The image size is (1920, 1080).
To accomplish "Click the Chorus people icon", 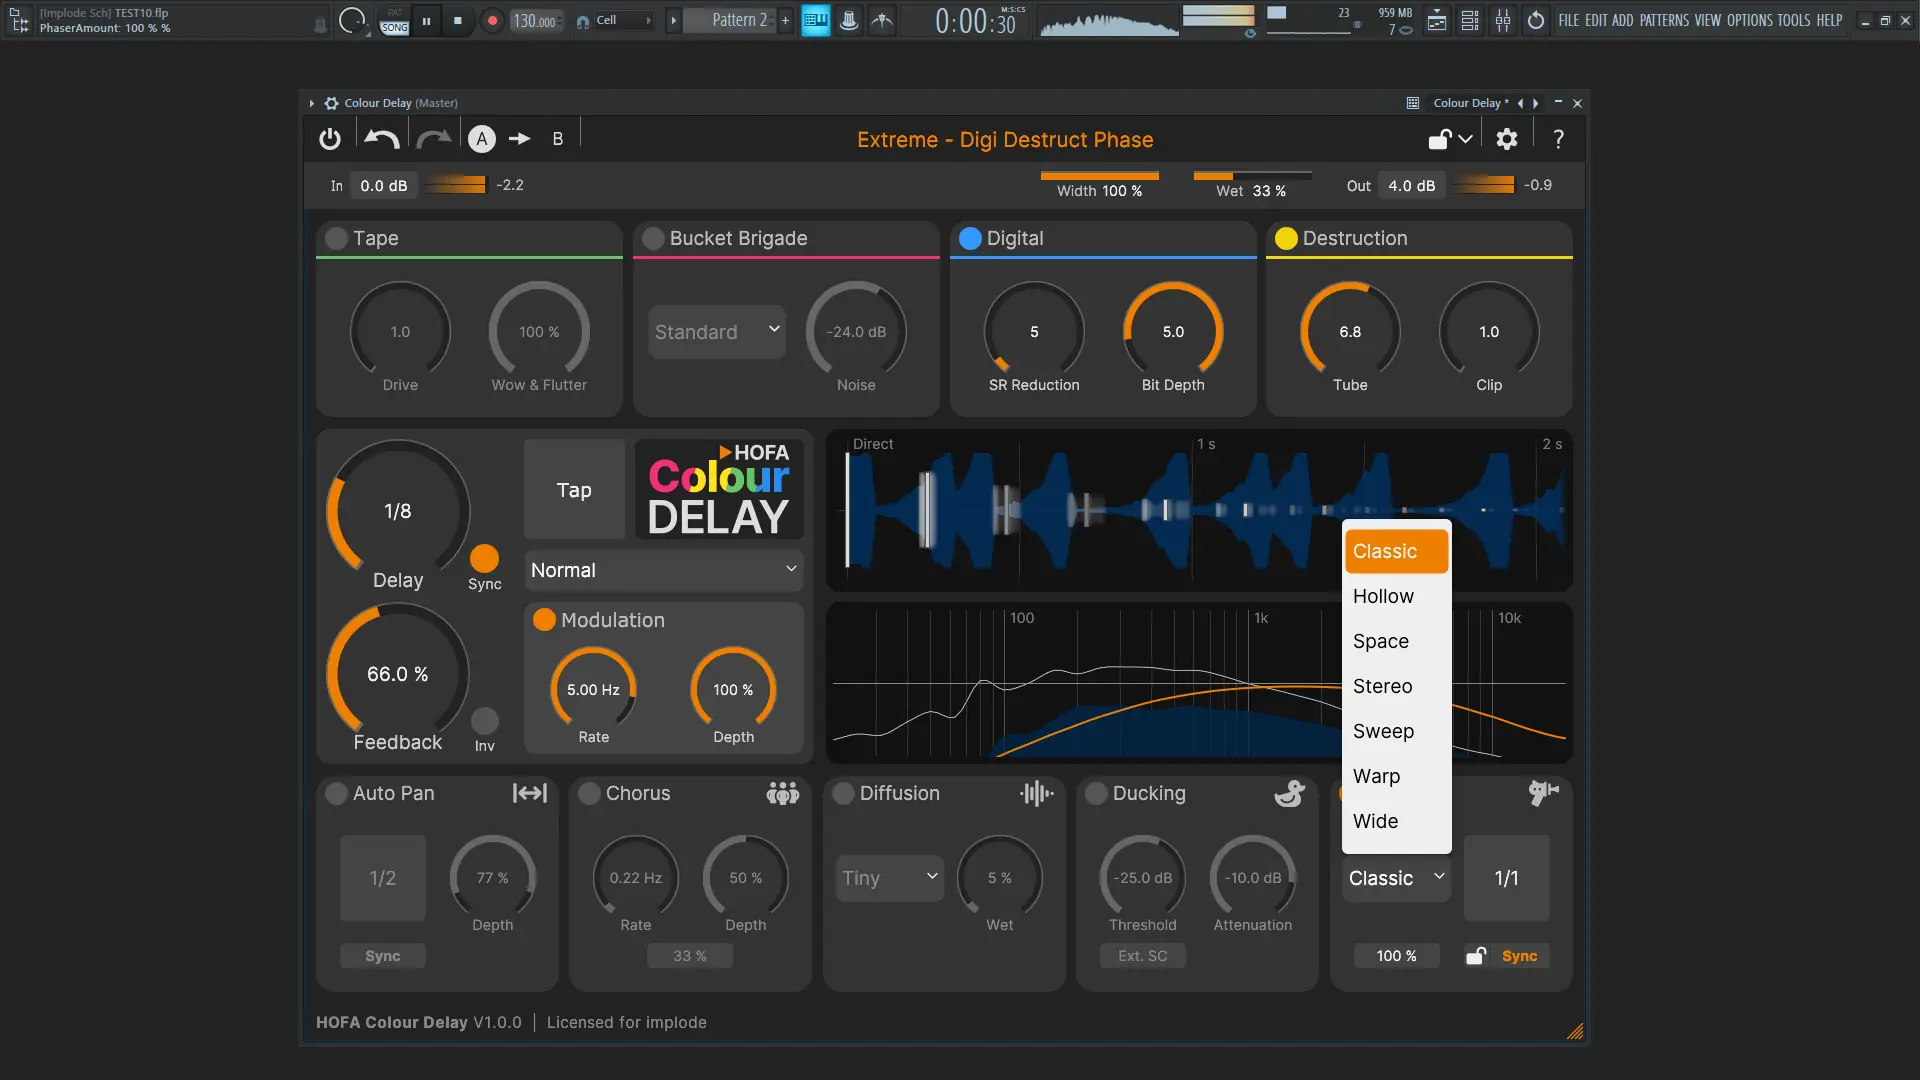I will 782,793.
